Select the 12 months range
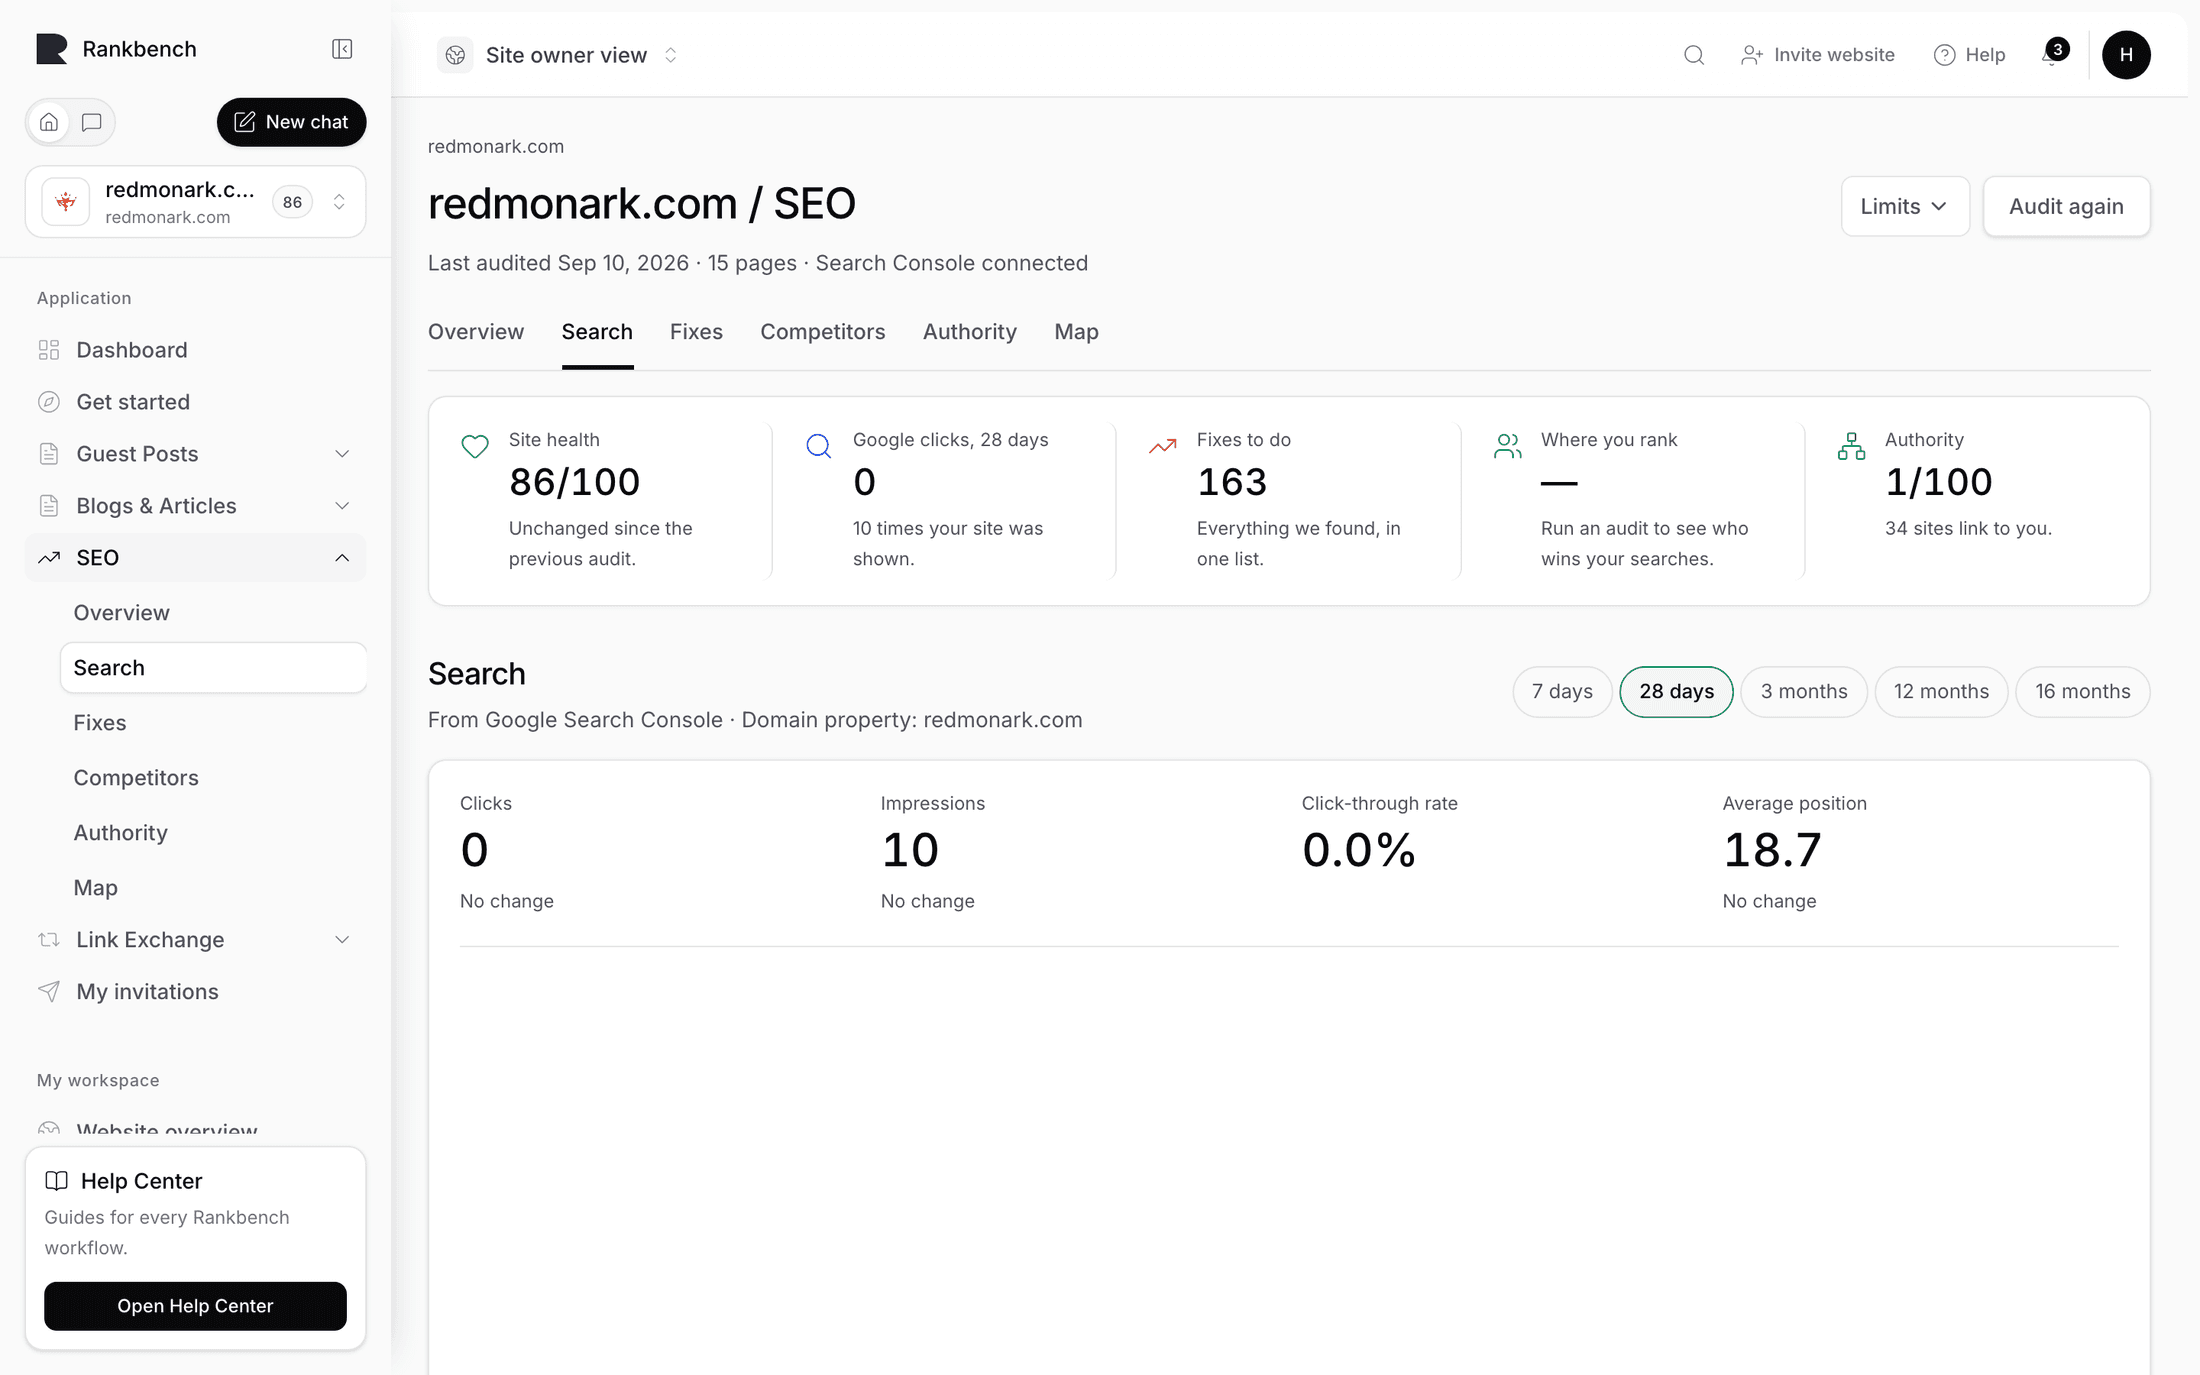Screen dimensions: 2200x1375 coord(1941,692)
